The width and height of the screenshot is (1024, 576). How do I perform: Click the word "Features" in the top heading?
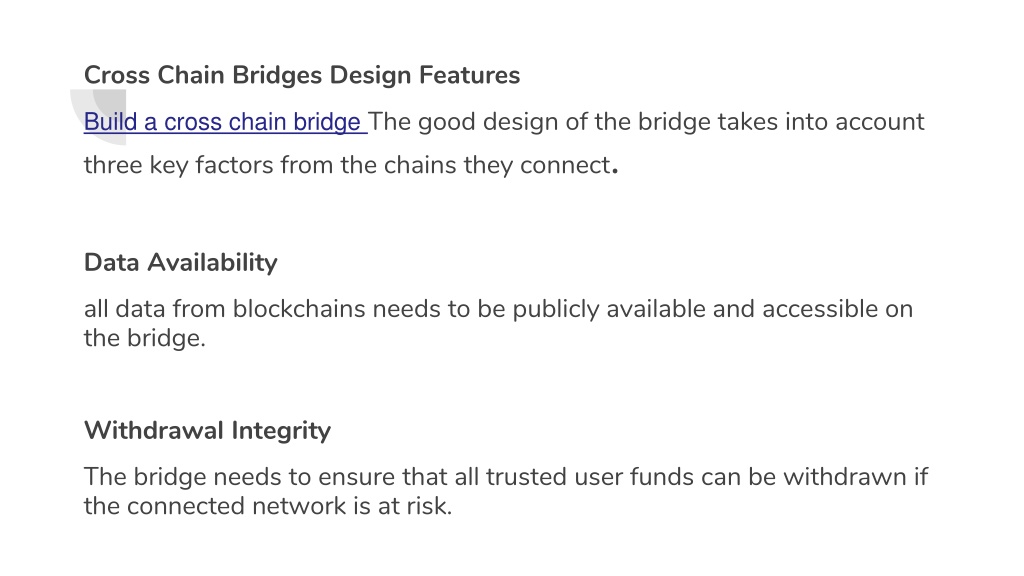coord(470,75)
